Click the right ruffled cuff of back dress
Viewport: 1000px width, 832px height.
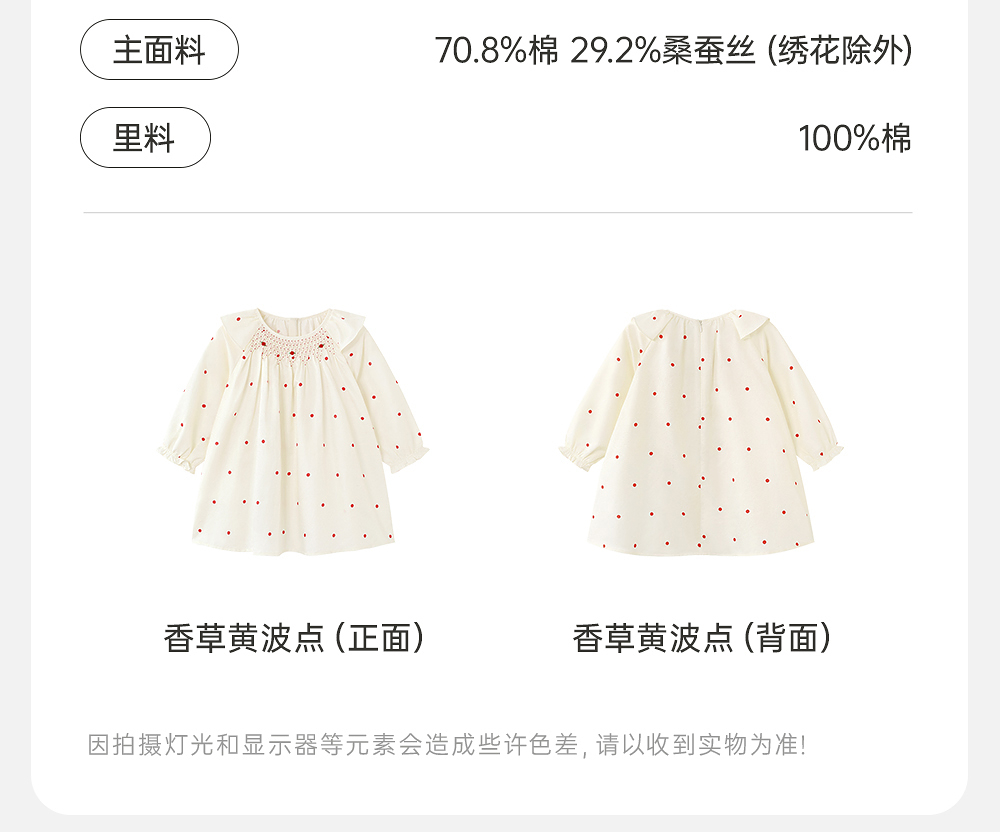tap(825, 453)
